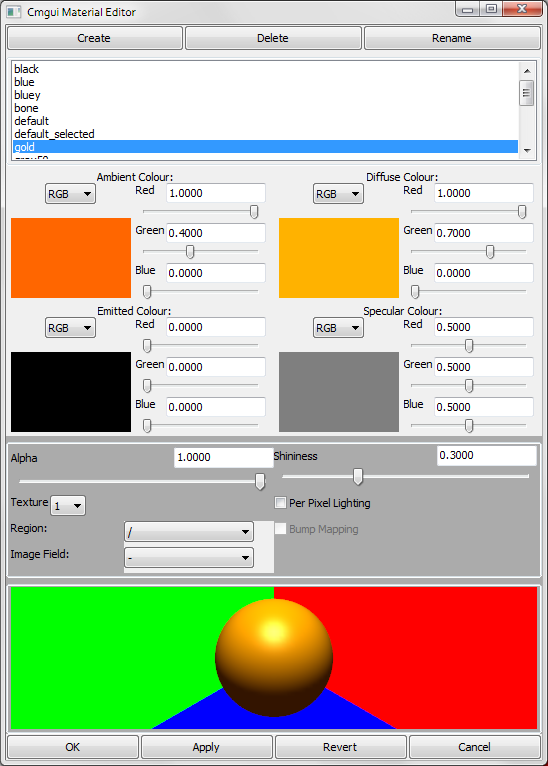Click the Diffuse Colour Green value field
Viewport: 548px width, 766px height.
click(484, 233)
